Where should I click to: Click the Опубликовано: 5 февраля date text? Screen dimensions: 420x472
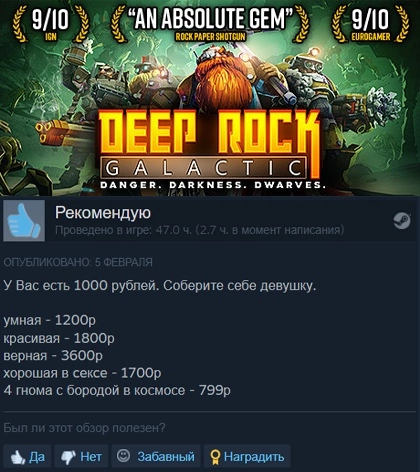click(x=78, y=262)
